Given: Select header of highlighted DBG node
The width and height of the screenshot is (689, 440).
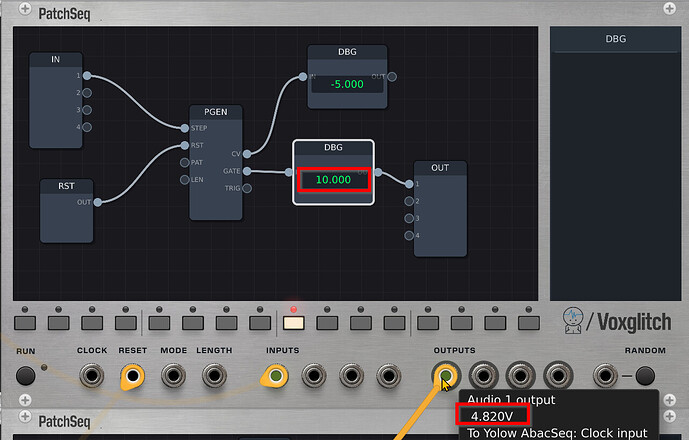Looking at the screenshot, I should tap(333, 148).
